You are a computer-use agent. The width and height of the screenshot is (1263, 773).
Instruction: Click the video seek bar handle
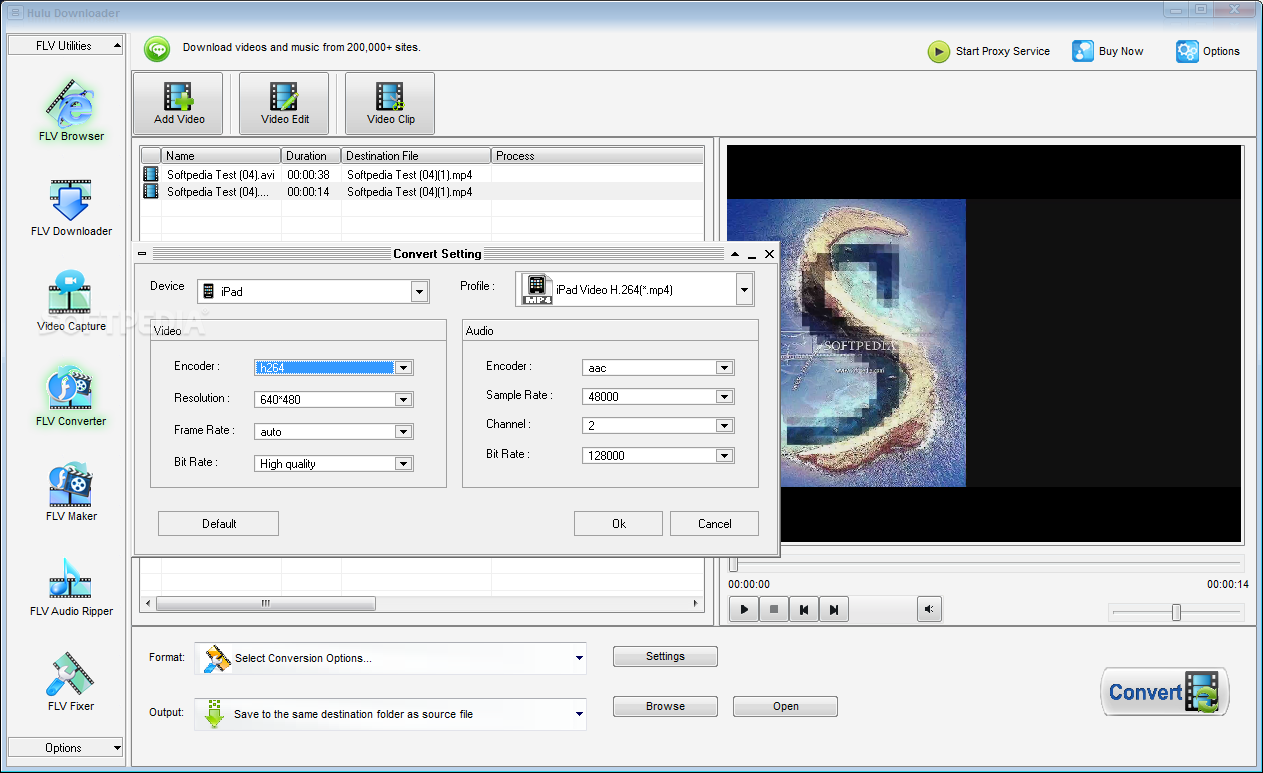(x=733, y=564)
